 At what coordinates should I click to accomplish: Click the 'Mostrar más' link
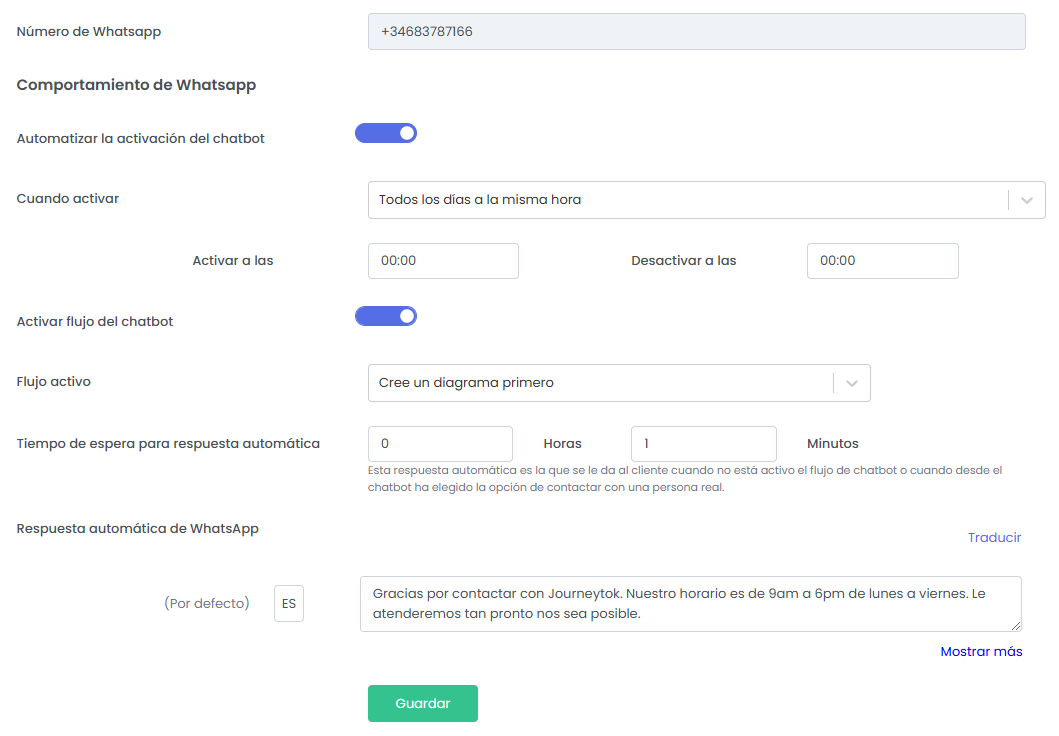[981, 652]
